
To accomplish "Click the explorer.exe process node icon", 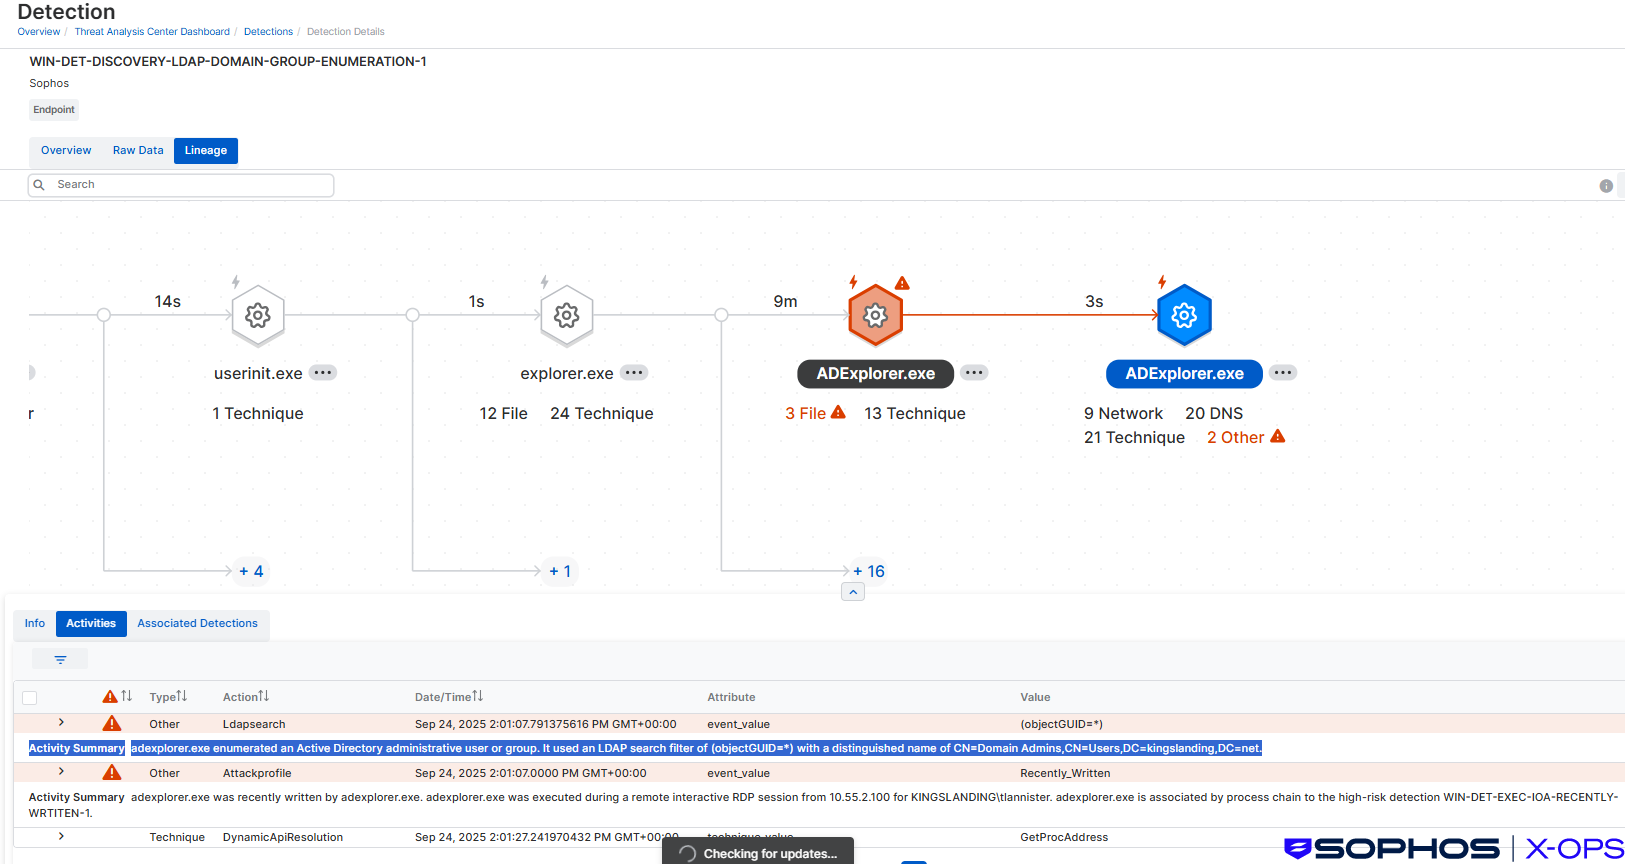I will click(567, 316).
